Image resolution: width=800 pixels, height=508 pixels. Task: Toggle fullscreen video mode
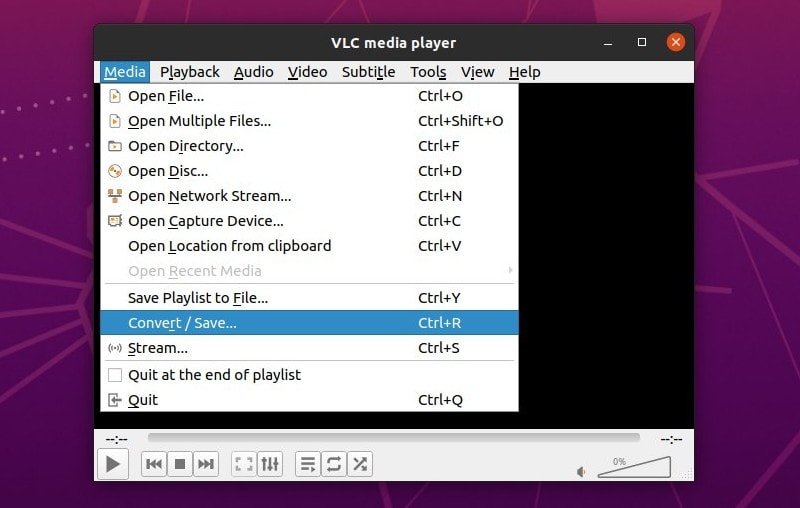pyautogui.click(x=244, y=464)
